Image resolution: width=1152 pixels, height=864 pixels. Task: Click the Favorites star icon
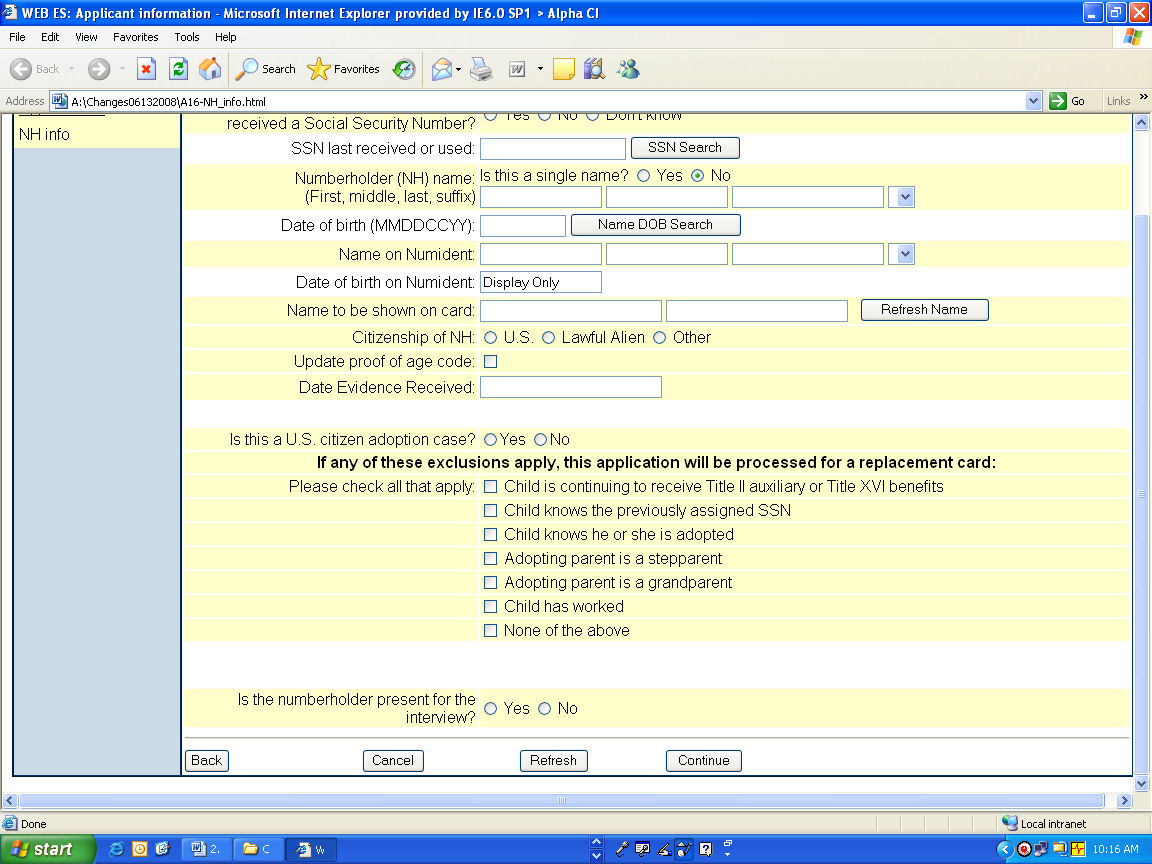click(319, 69)
